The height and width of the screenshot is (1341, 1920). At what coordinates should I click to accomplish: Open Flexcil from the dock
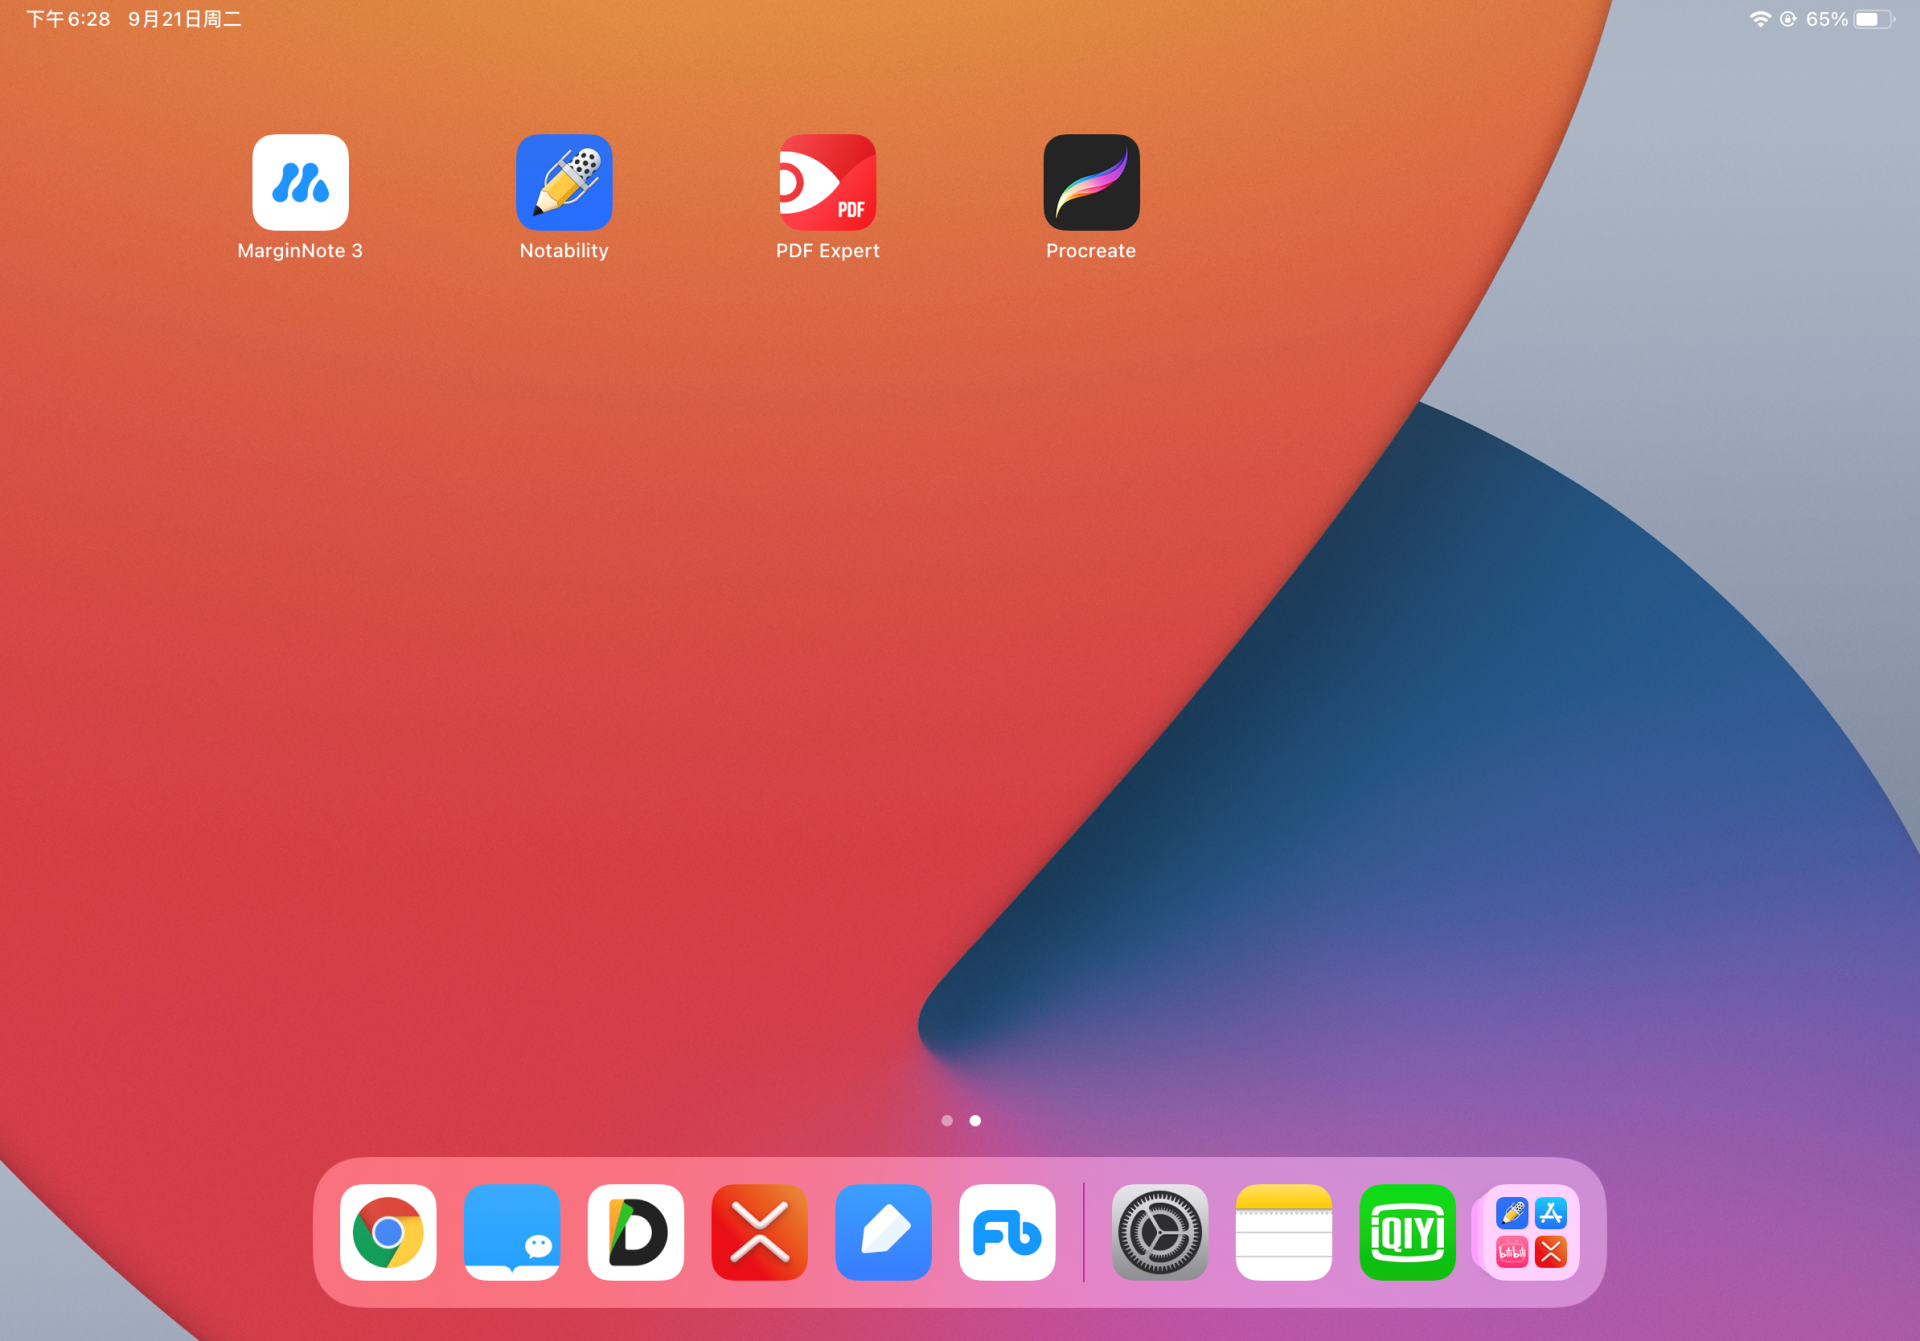coord(1007,1232)
